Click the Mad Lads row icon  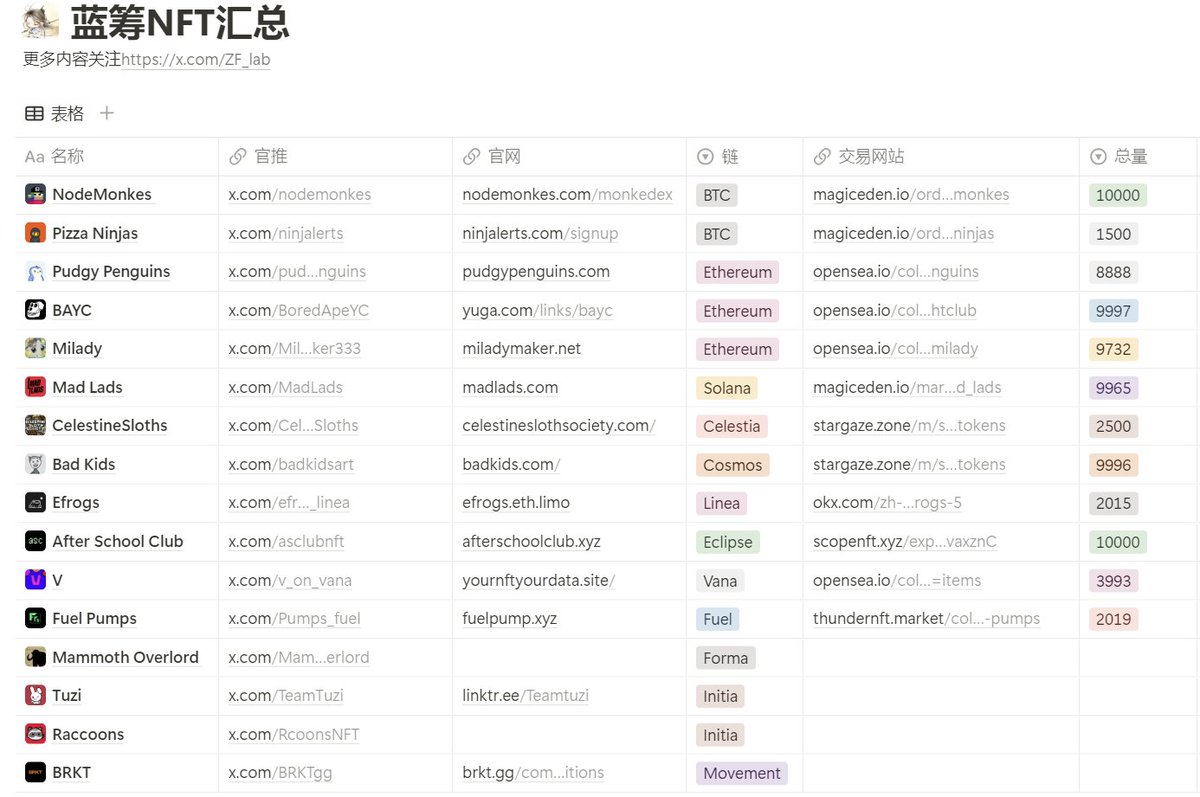35,387
